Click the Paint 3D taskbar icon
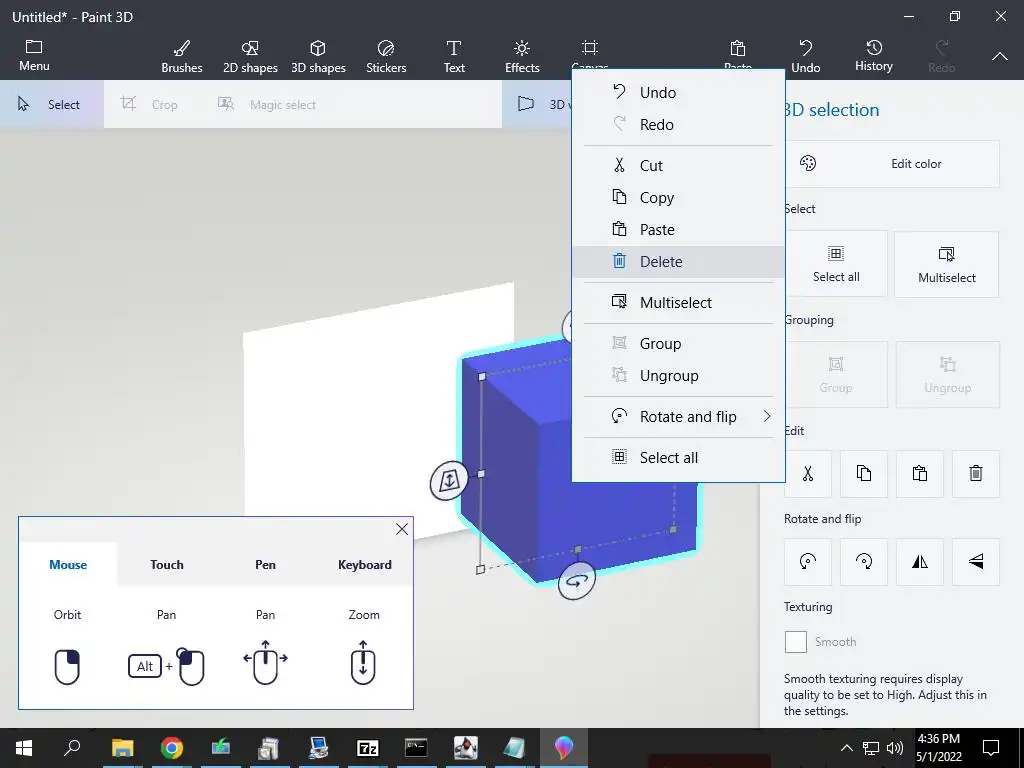The width and height of the screenshot is (1024, 768). pyautogui.click(x=564, y=748)
